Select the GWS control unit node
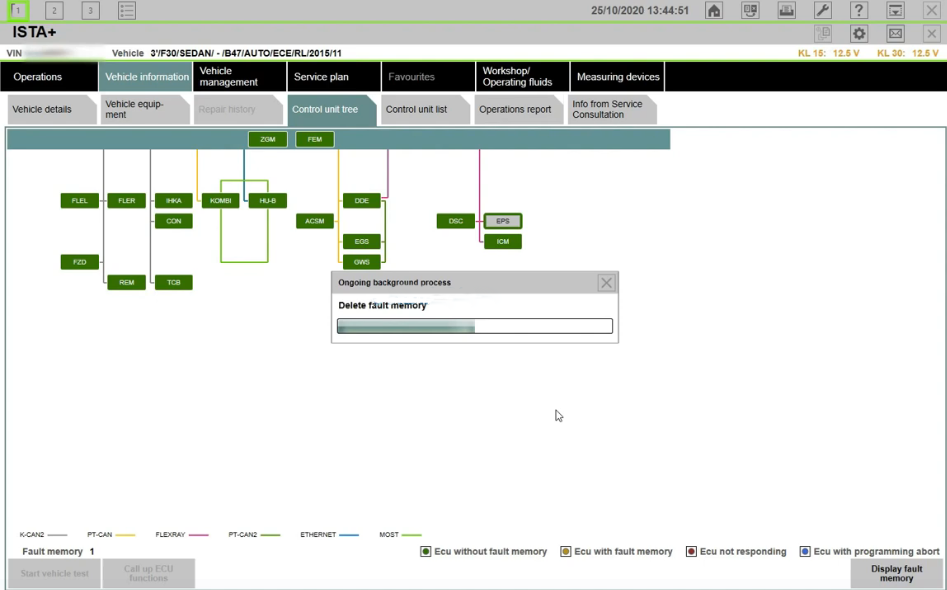This screenshot has width=947, height=590. 362,262
